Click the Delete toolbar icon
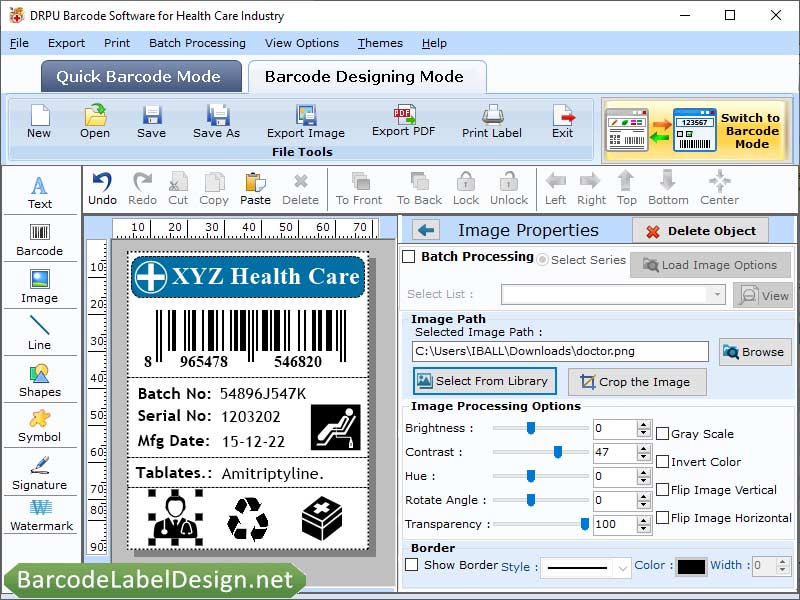 [x=301, y=189]
